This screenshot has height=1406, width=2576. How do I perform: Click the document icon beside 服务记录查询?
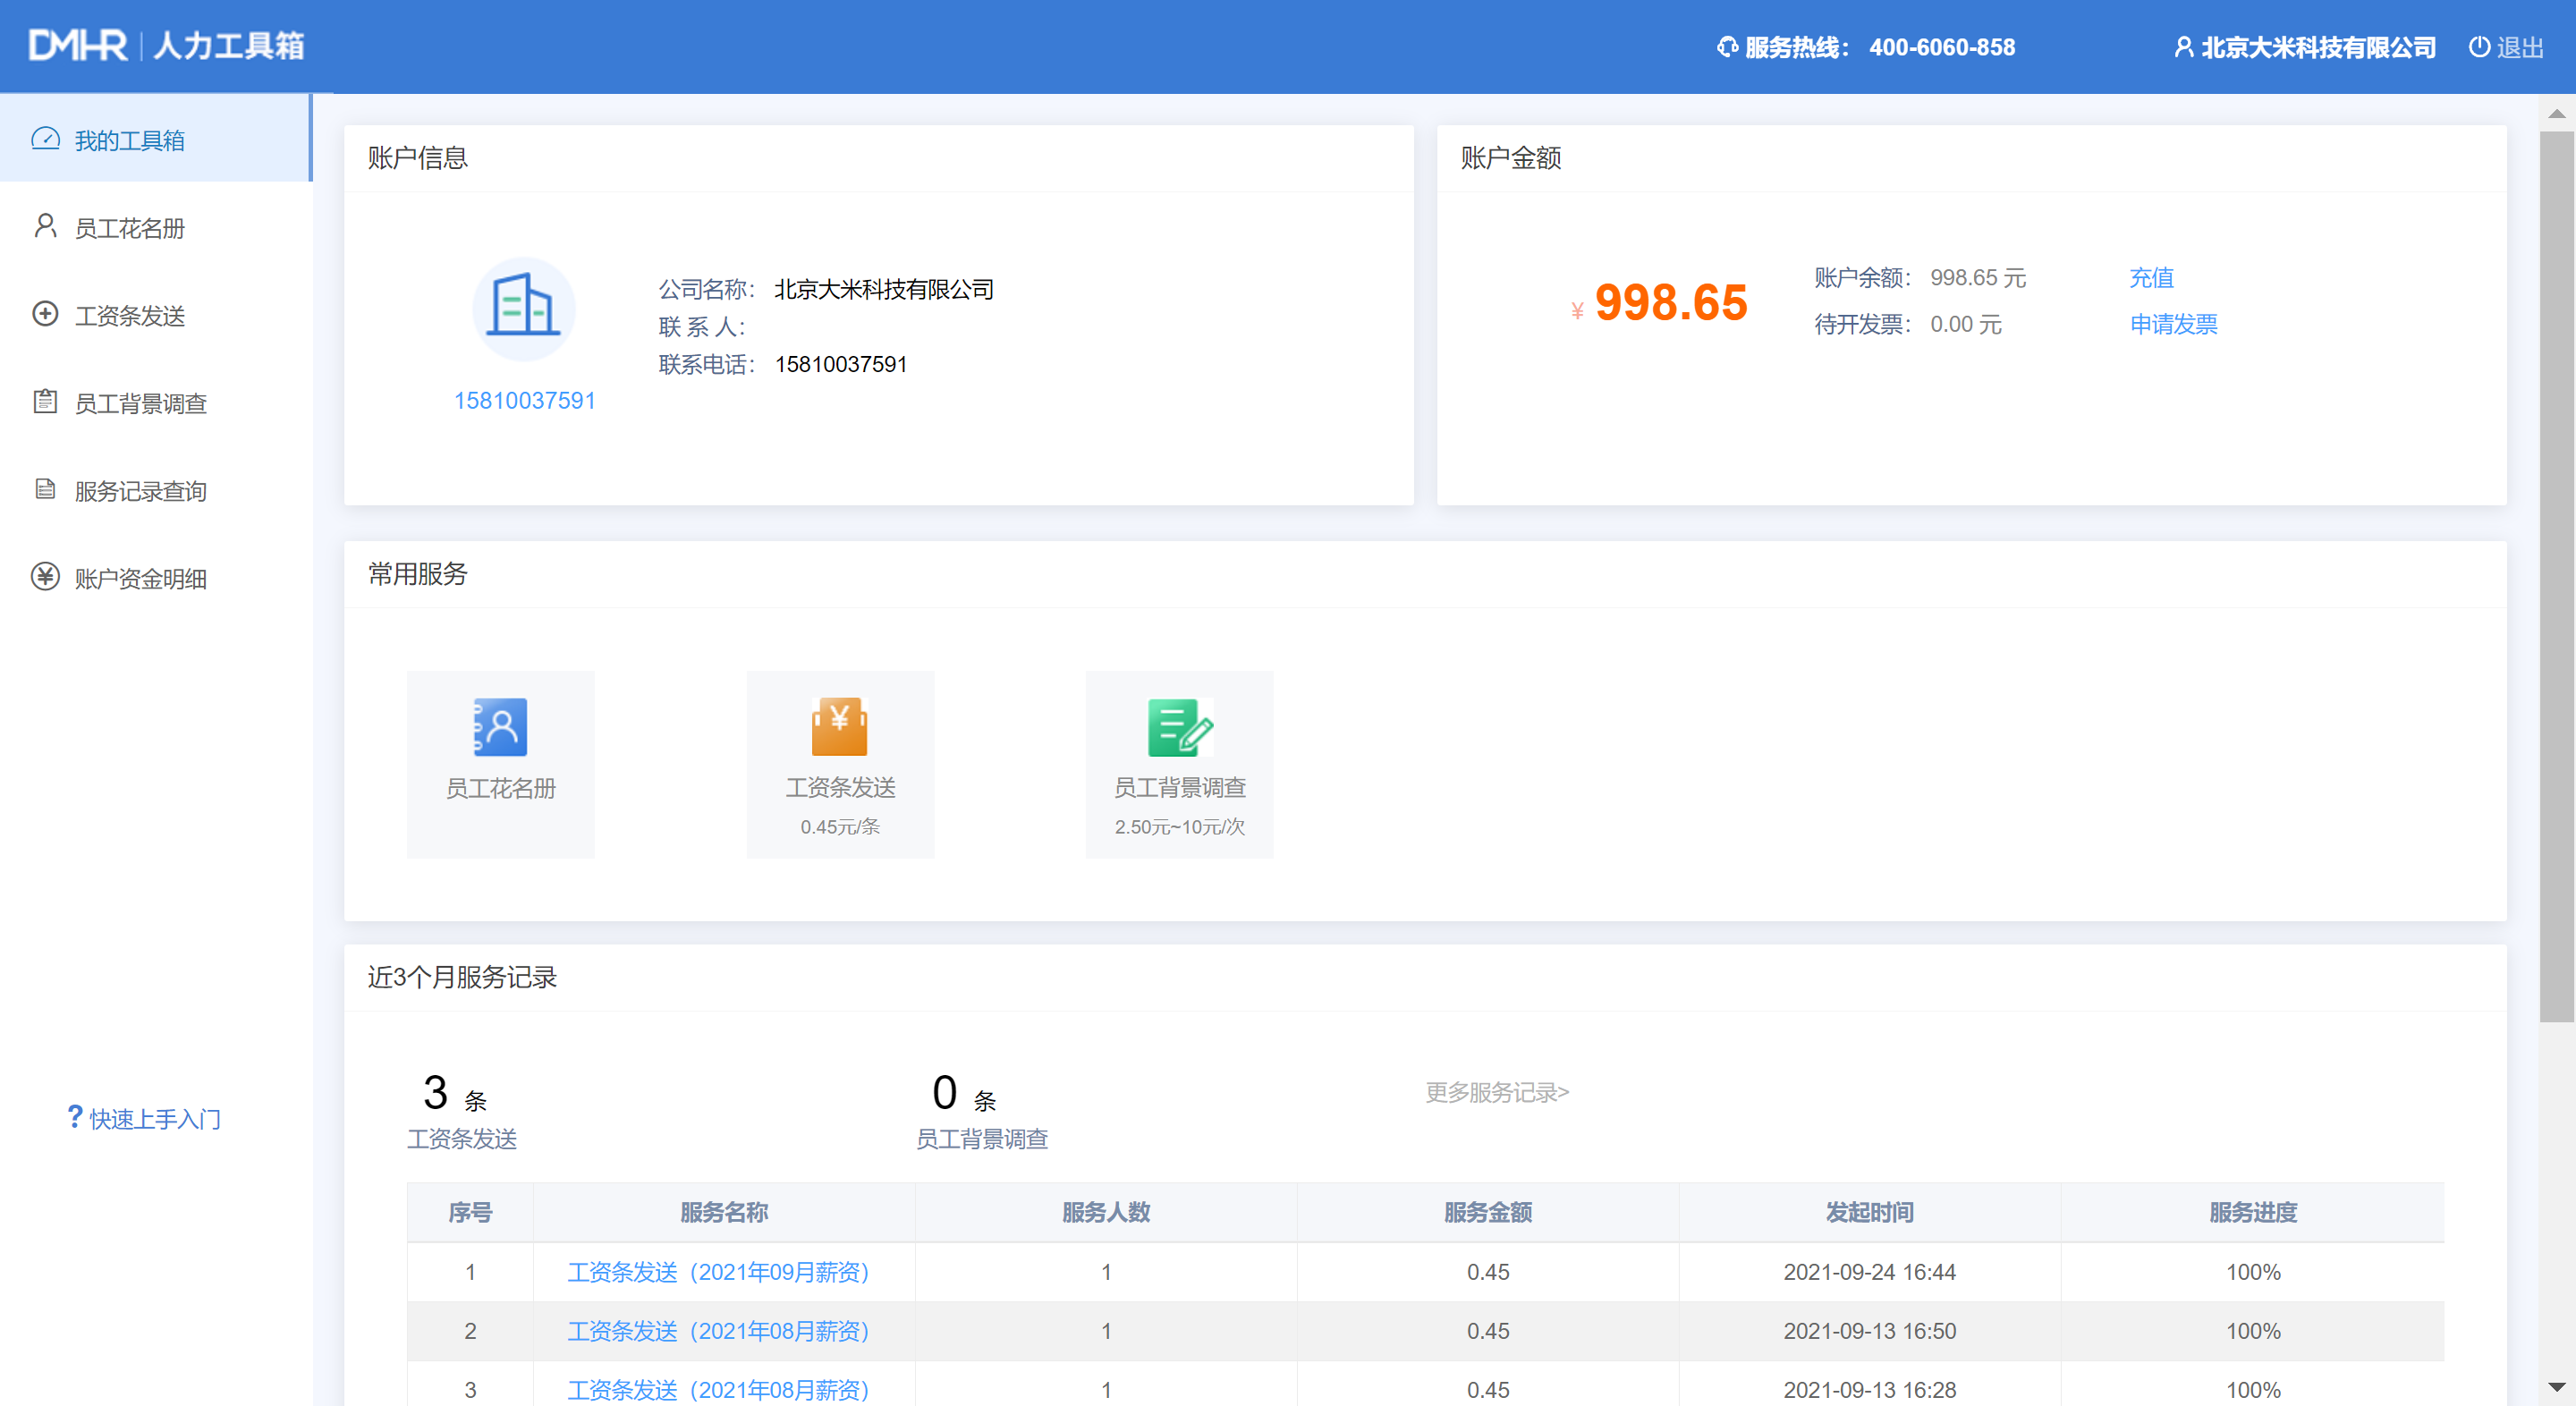pyautogui.click(x=45, y=489)
